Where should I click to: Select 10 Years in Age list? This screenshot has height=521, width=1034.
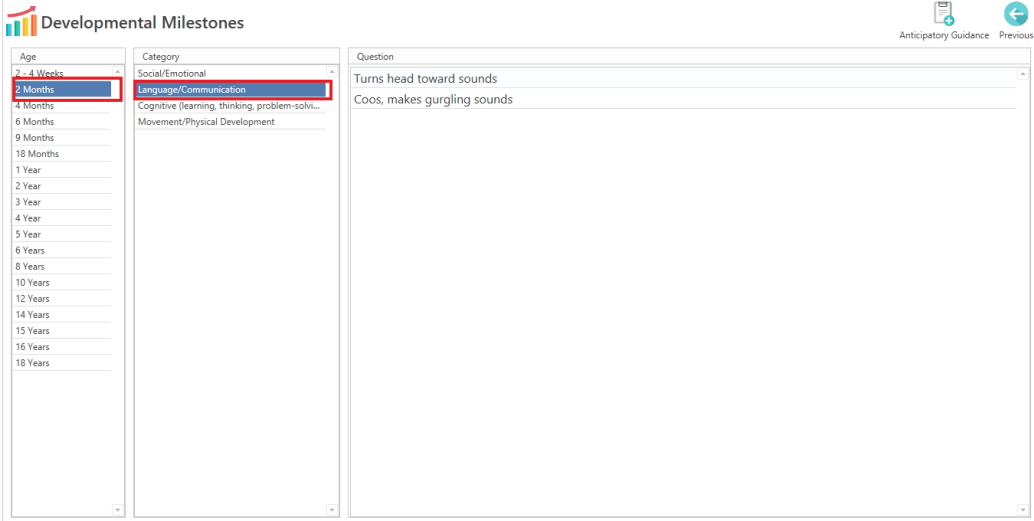tap(62, 282)
